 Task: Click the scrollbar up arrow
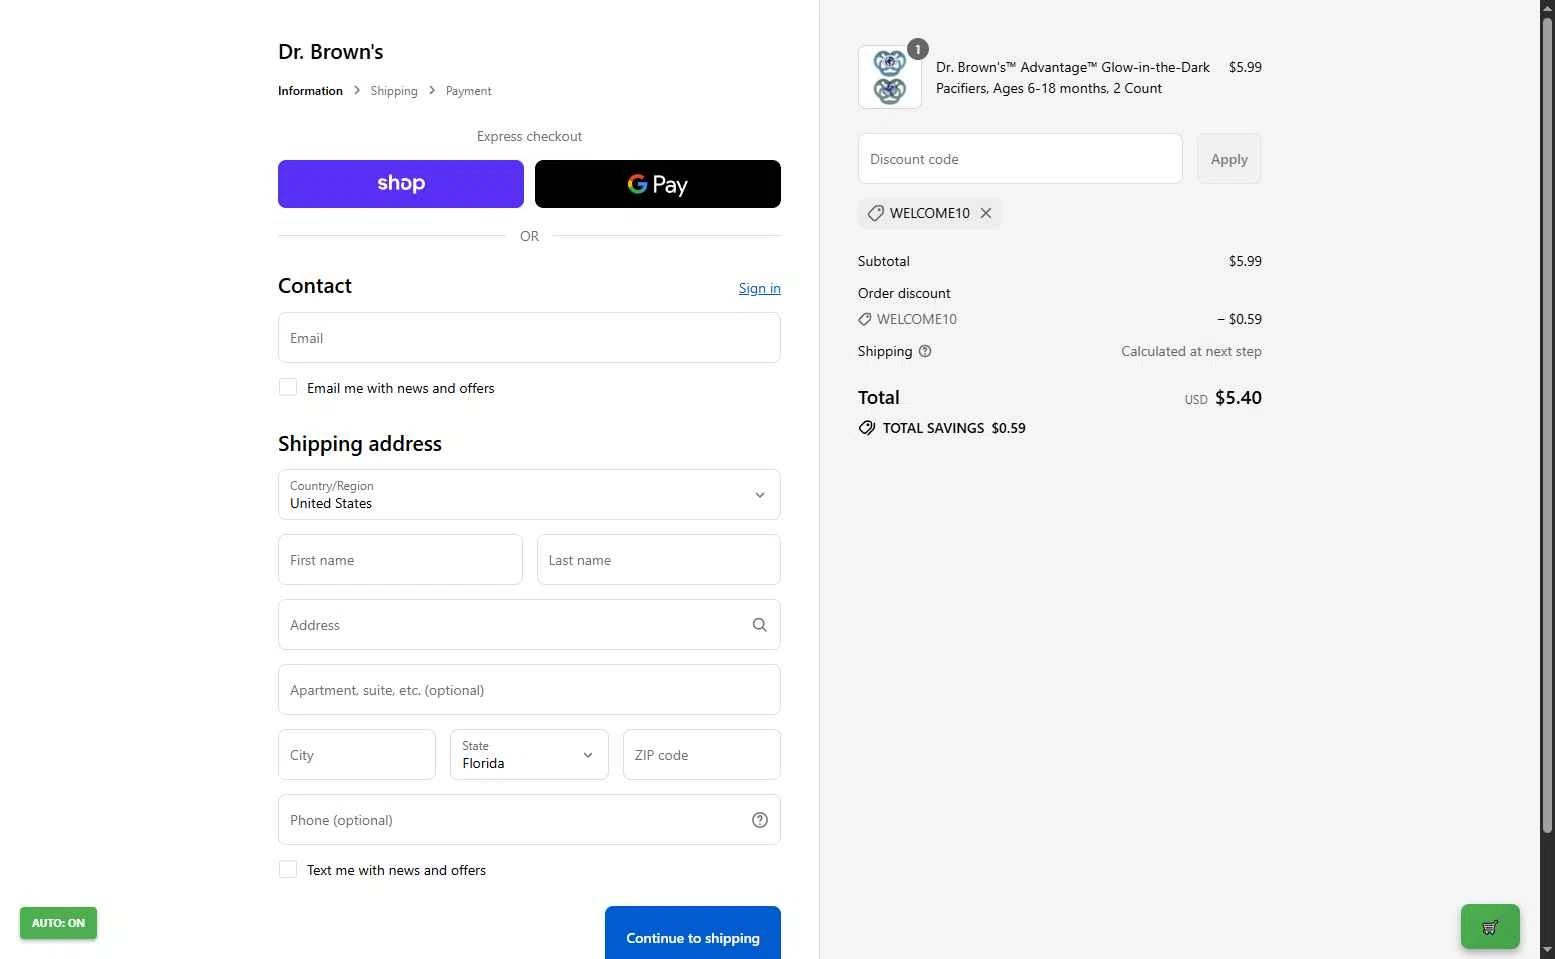coord(1547,7)
